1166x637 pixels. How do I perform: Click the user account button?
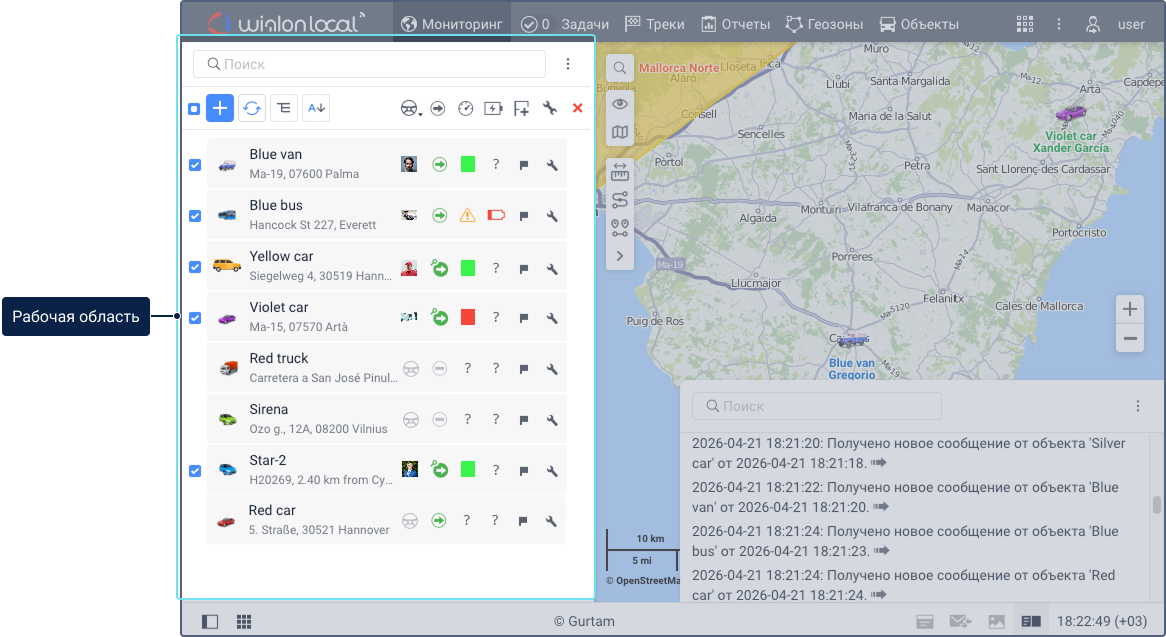1116,24
